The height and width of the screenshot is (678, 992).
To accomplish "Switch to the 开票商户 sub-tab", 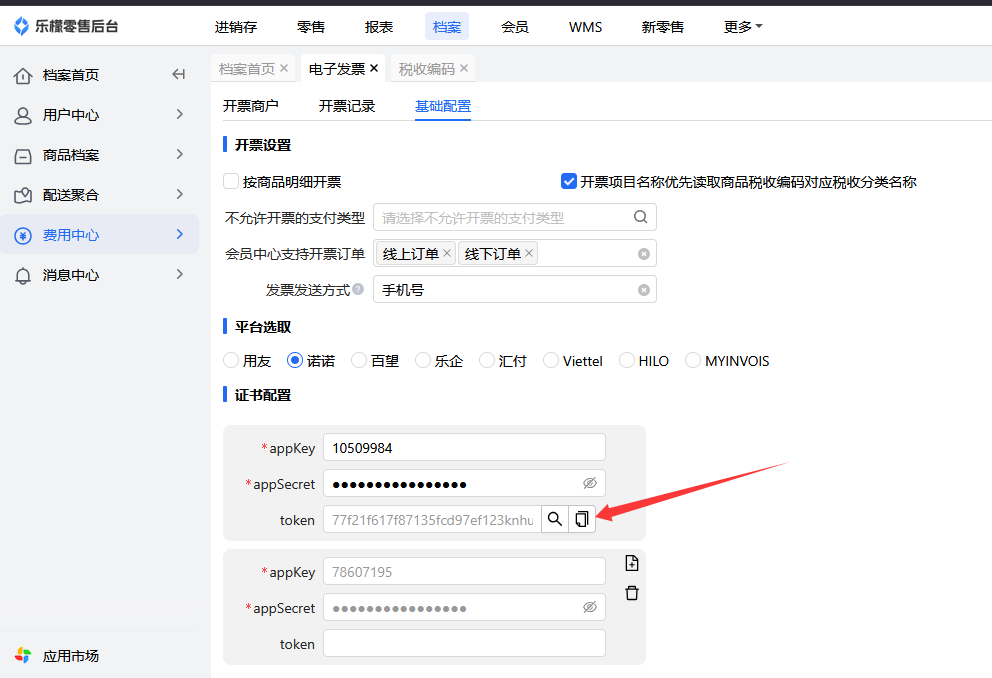I will tap(251, 106).
